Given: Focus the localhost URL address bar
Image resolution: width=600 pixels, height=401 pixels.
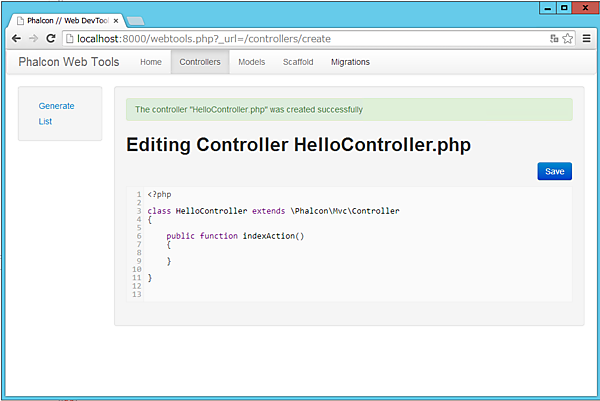Looking at the screenshot, I should click(300, 38).
